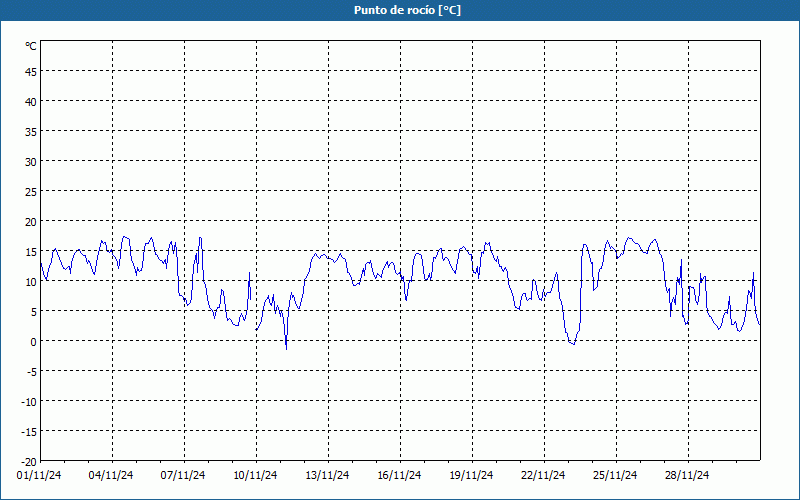Image resolution: width=800 pixels, height=500 pixels.
Task: Click the 10/11/24 date label
Action: (x=255, y=476)
